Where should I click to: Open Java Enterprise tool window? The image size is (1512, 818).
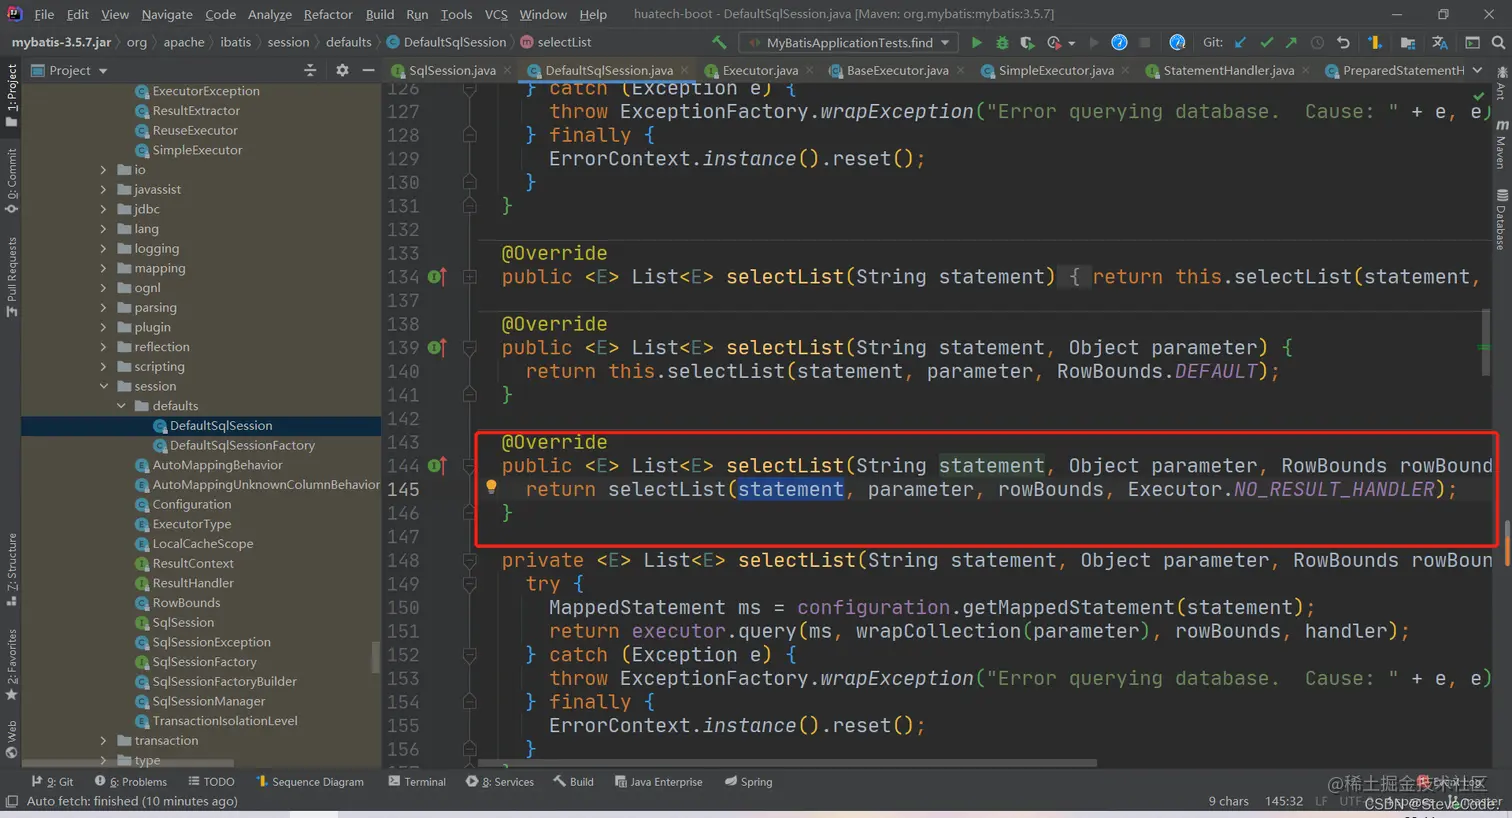pos(658,782)
